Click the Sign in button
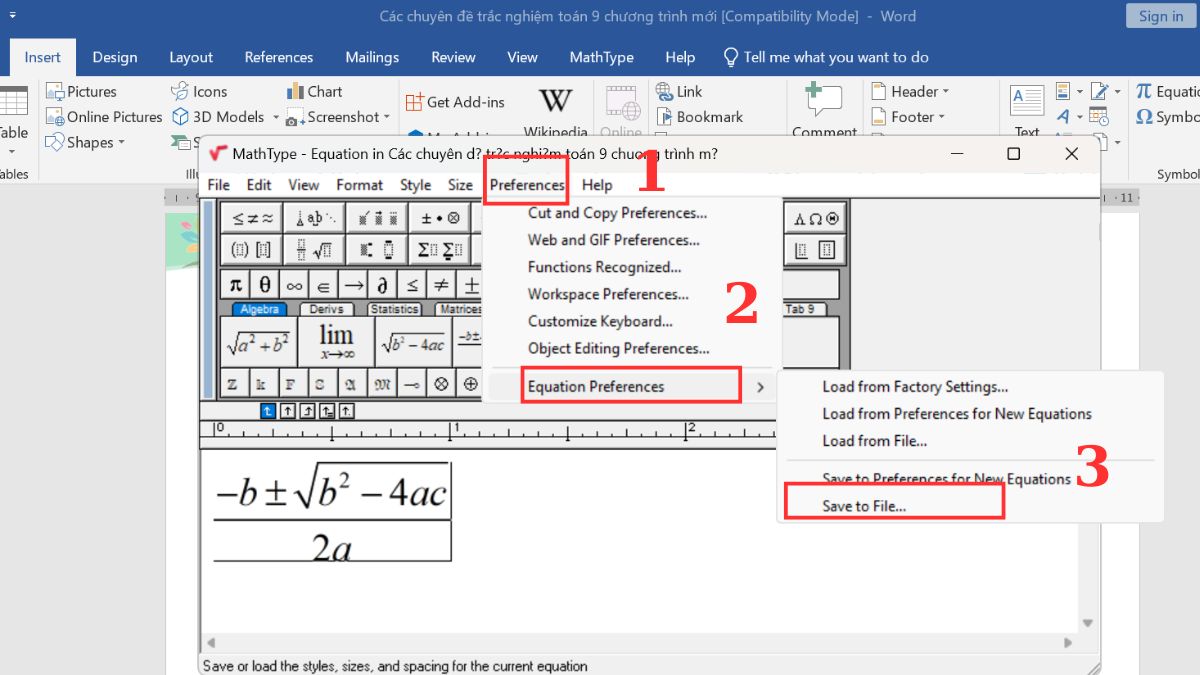The image size is (1200, 675). (x=1160, y=16)
